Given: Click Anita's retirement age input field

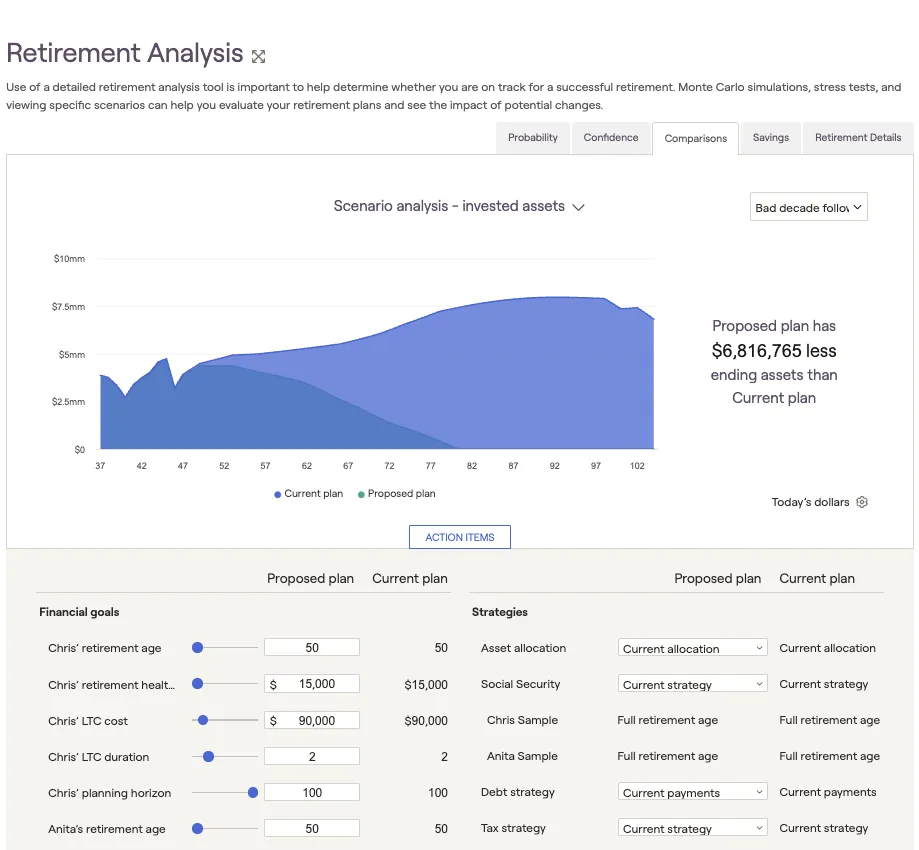Looking at the screenshot, I should [311, 828].
